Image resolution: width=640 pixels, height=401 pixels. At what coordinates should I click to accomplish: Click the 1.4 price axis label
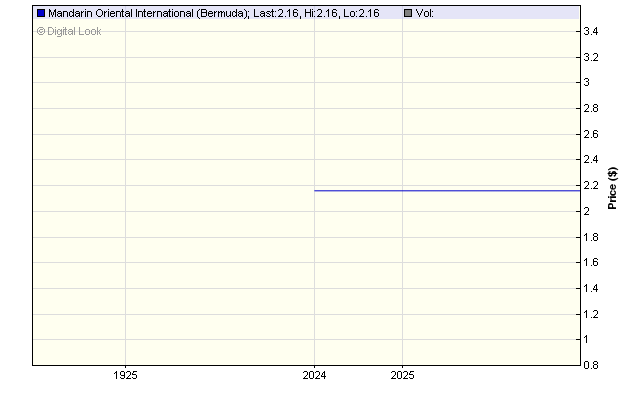tap(591, 289)
